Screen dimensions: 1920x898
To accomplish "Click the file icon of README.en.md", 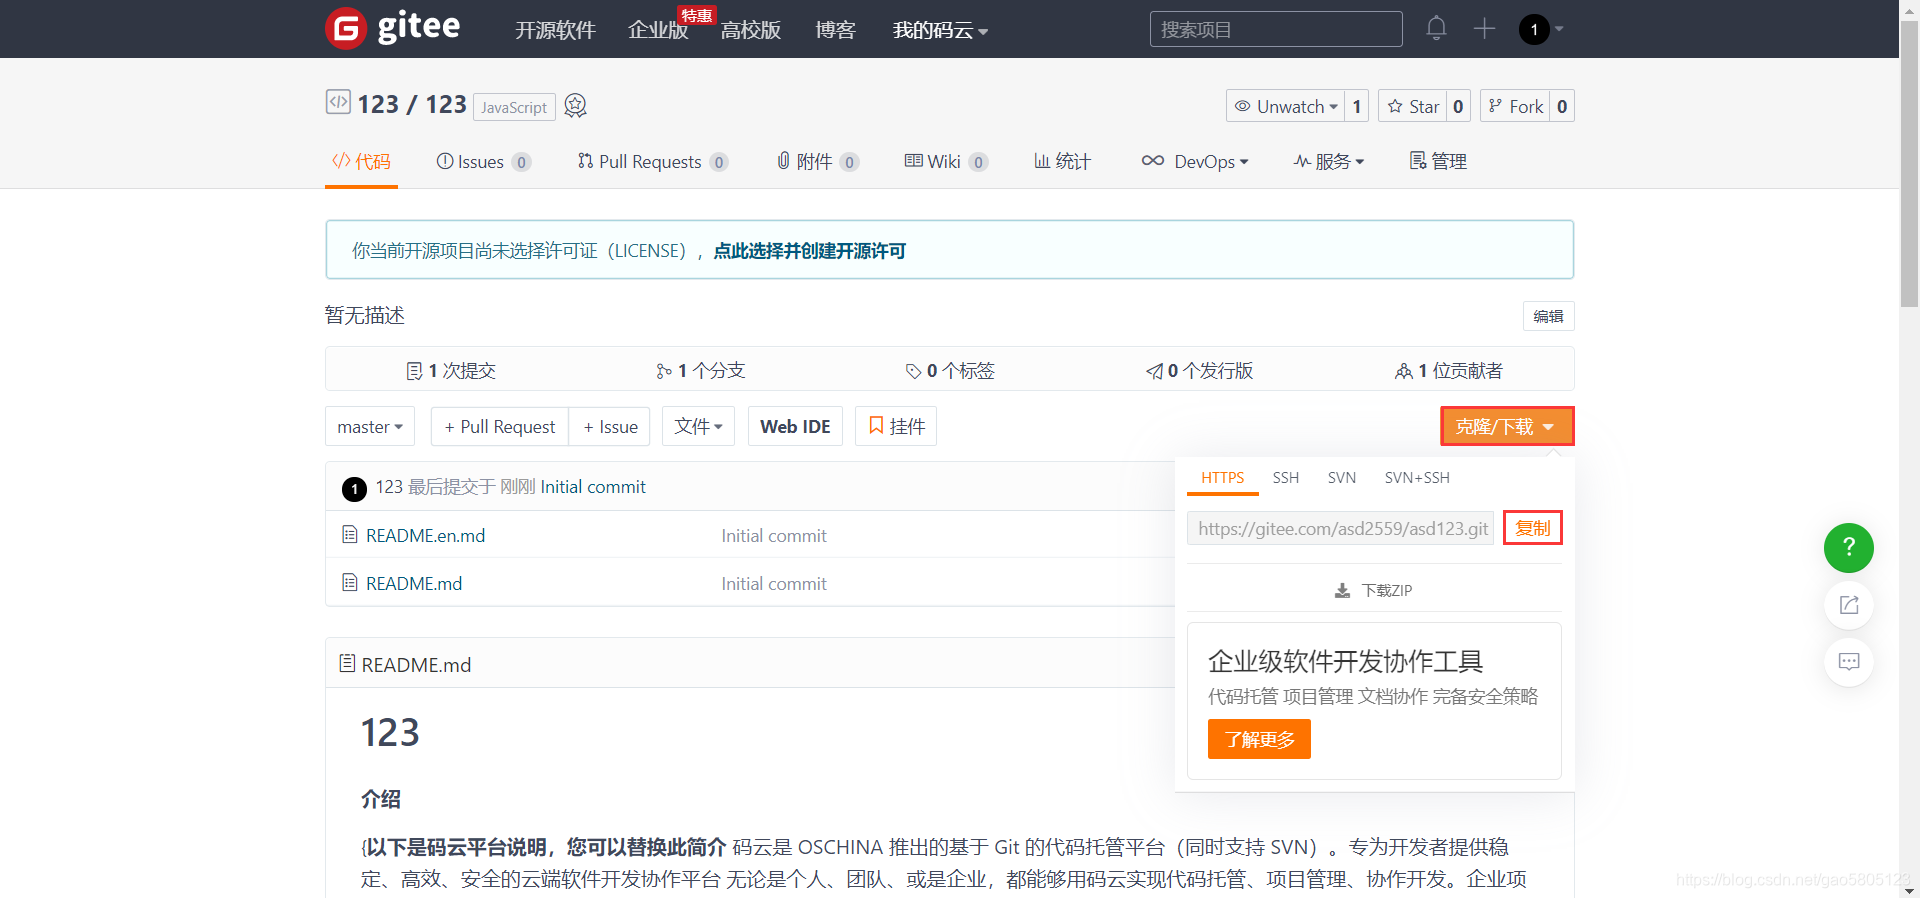I will point(350,535).
